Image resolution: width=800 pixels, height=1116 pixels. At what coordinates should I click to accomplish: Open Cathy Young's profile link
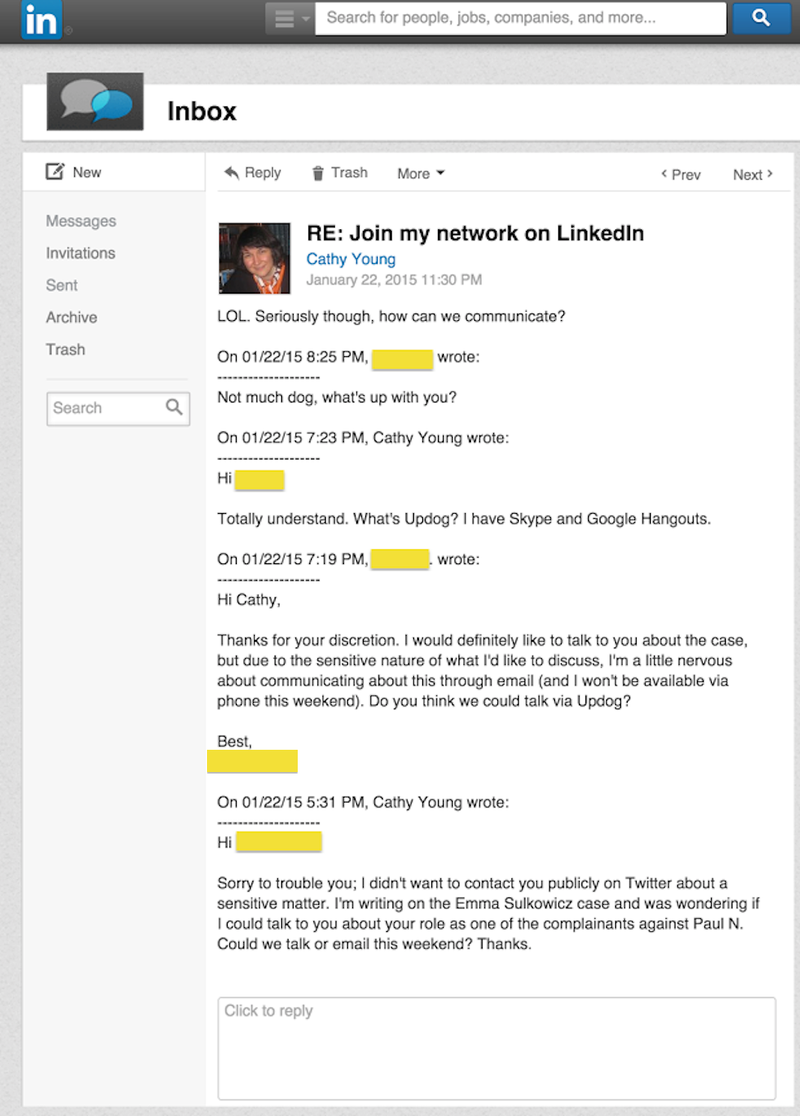pos(351,259)
